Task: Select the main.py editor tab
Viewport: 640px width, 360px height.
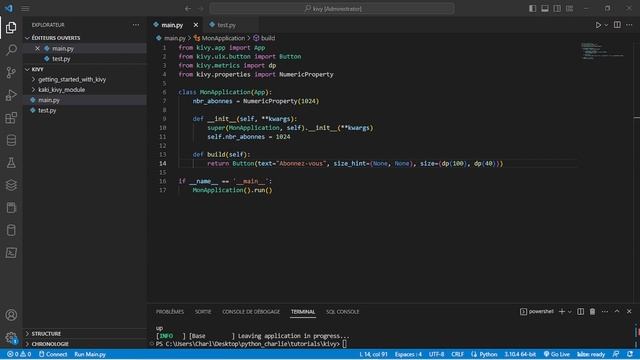Action: (172, 25)
